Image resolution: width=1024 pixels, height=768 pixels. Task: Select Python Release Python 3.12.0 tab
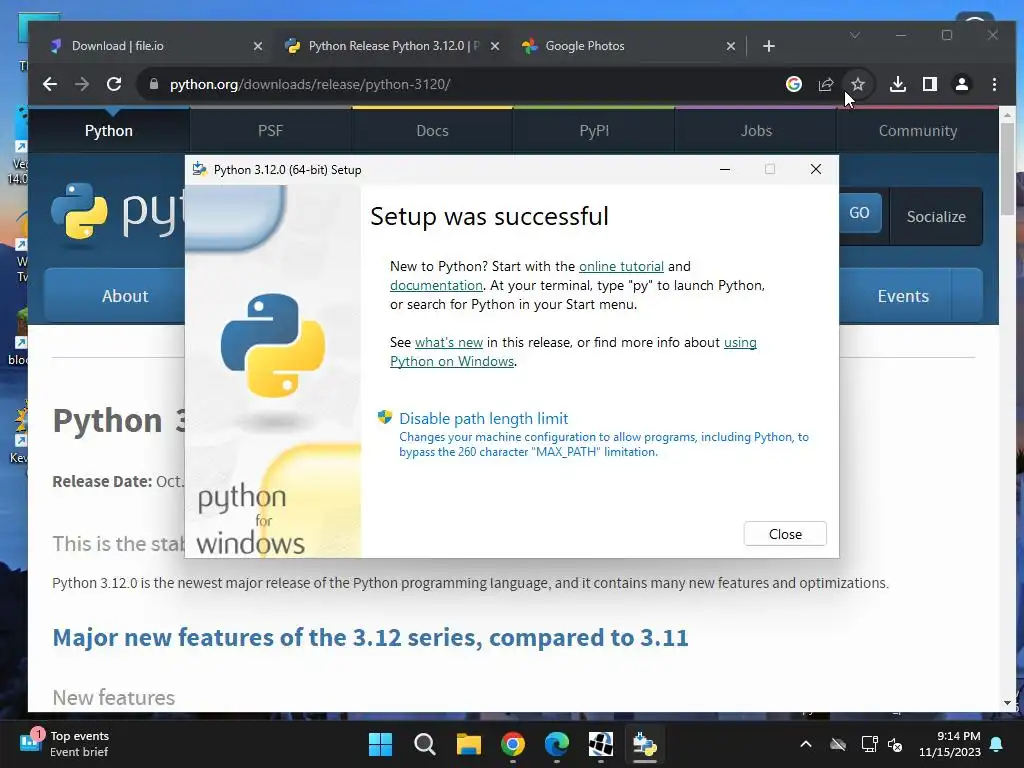pos(392,46)
